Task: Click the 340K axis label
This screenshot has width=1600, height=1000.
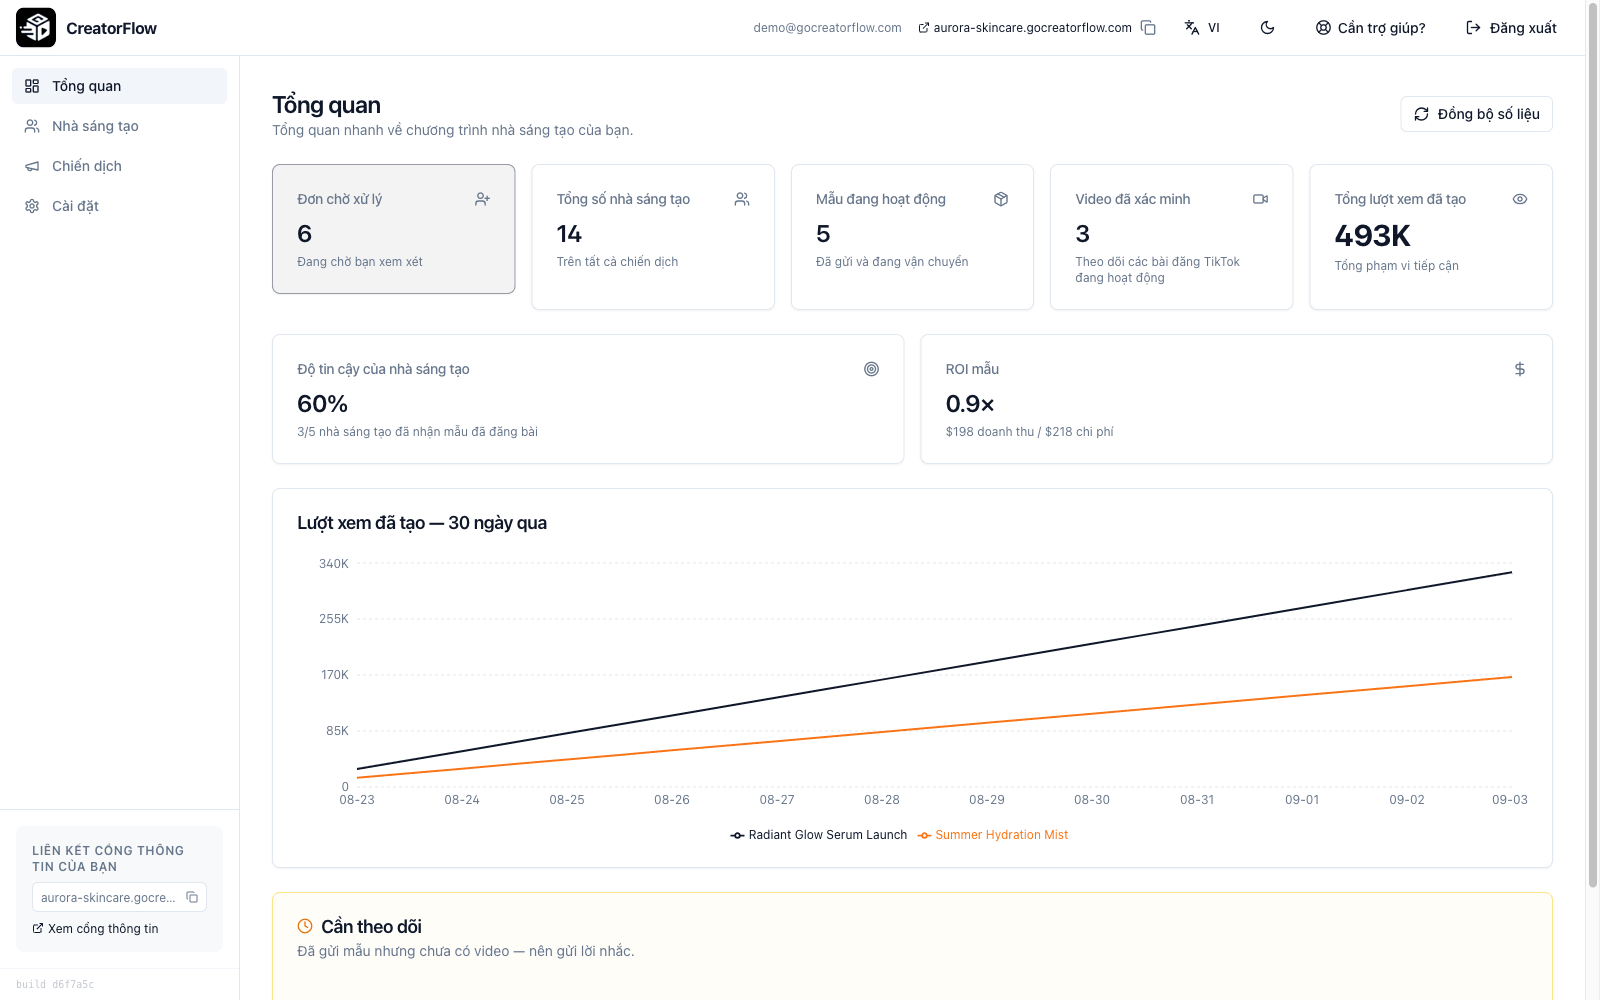Action: [x=334, y=564]
